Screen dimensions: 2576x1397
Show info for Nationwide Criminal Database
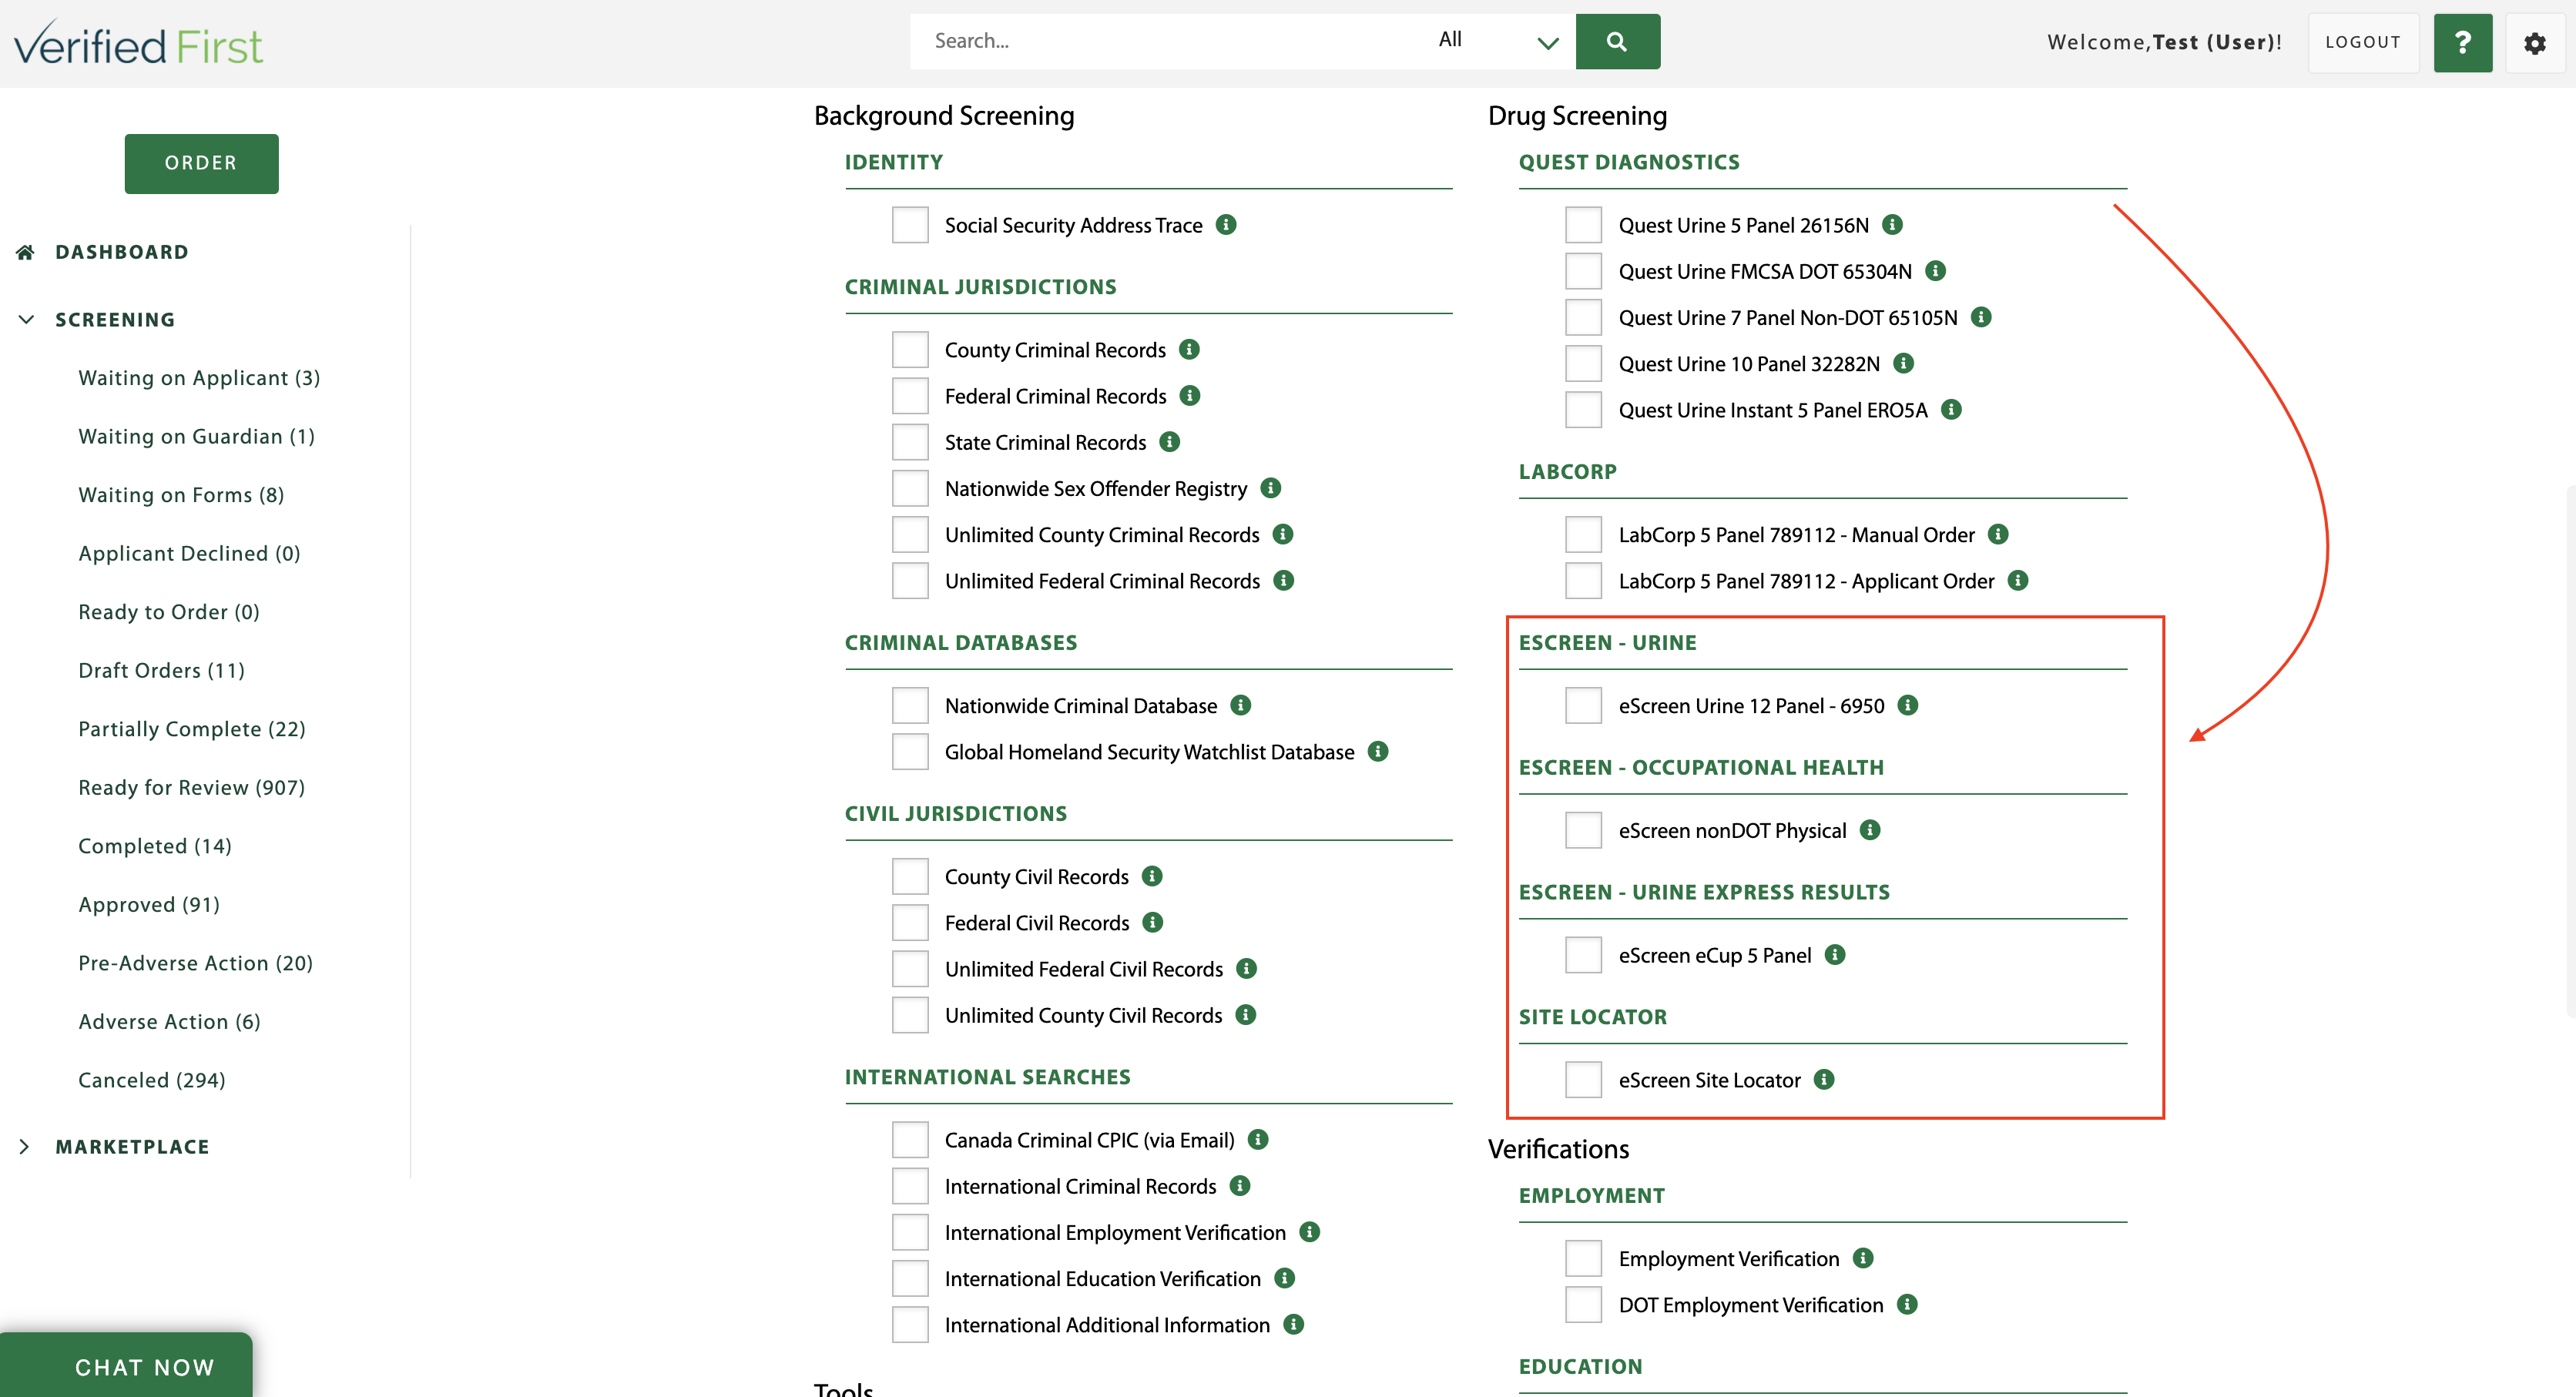tap(1241, 706)
